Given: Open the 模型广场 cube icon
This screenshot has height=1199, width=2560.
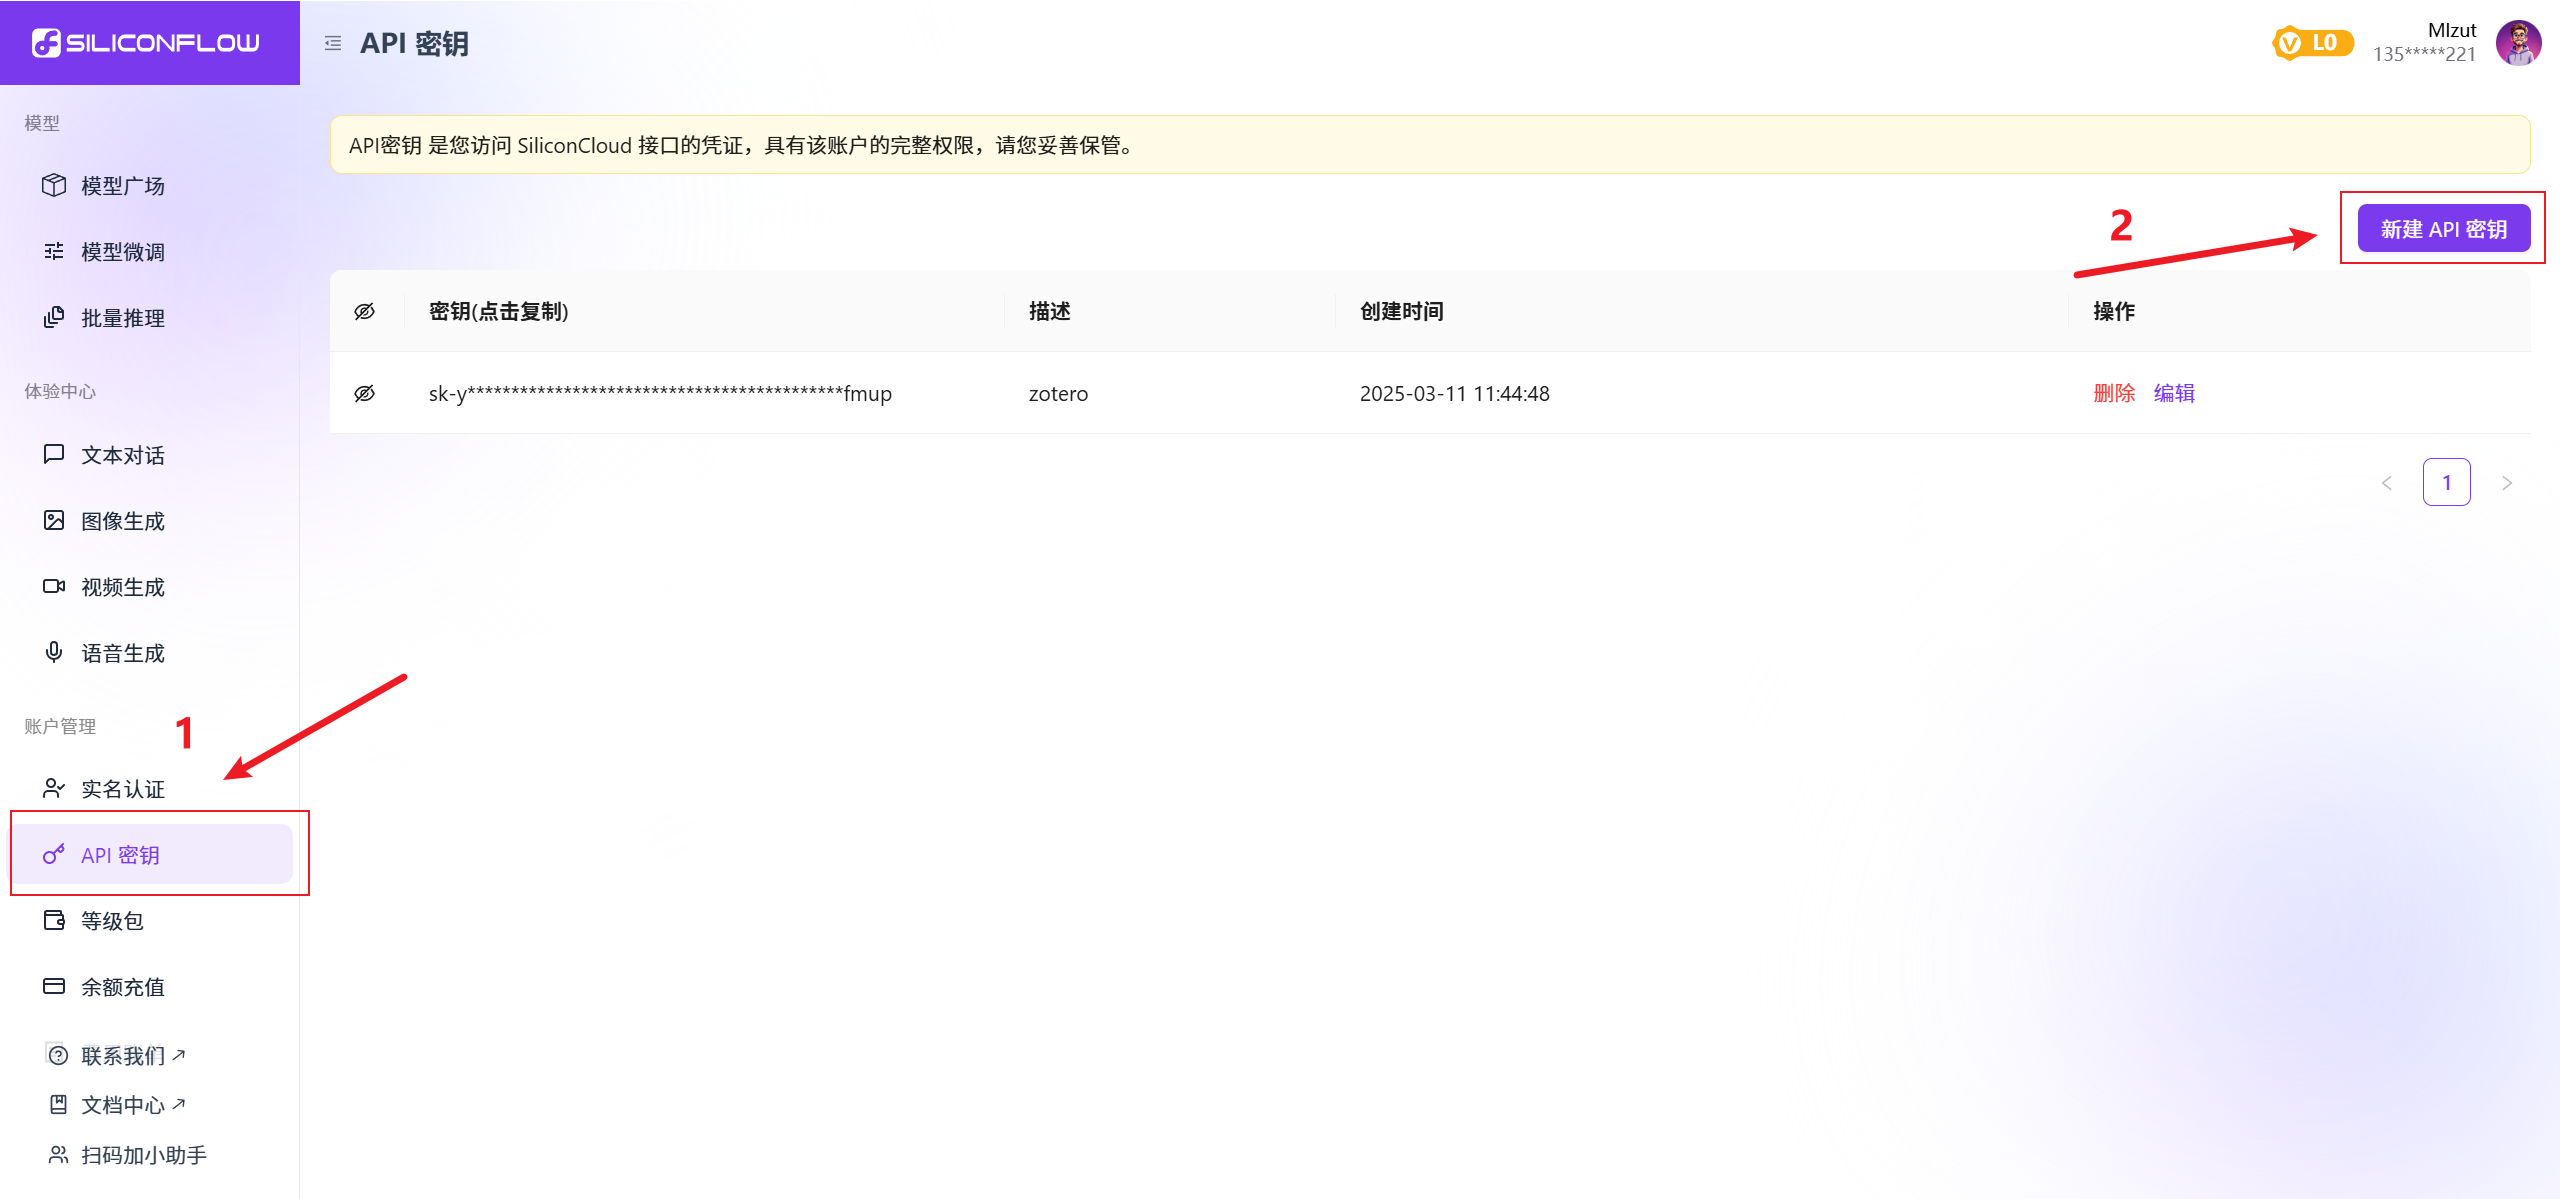Looking at the screenshot, I should tap(54, 185).
